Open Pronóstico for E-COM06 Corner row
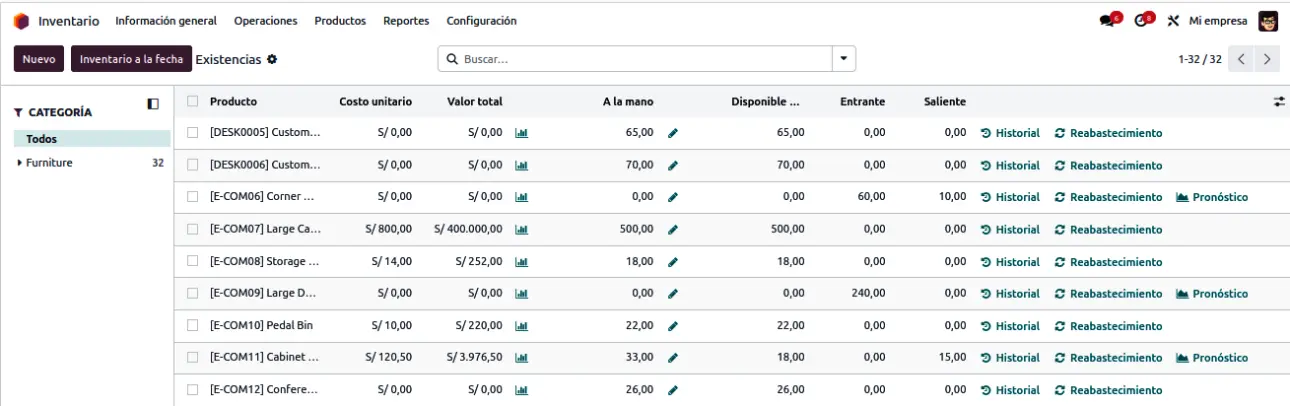This screenshot has height=406, width=1290. tap(1212, 198)
